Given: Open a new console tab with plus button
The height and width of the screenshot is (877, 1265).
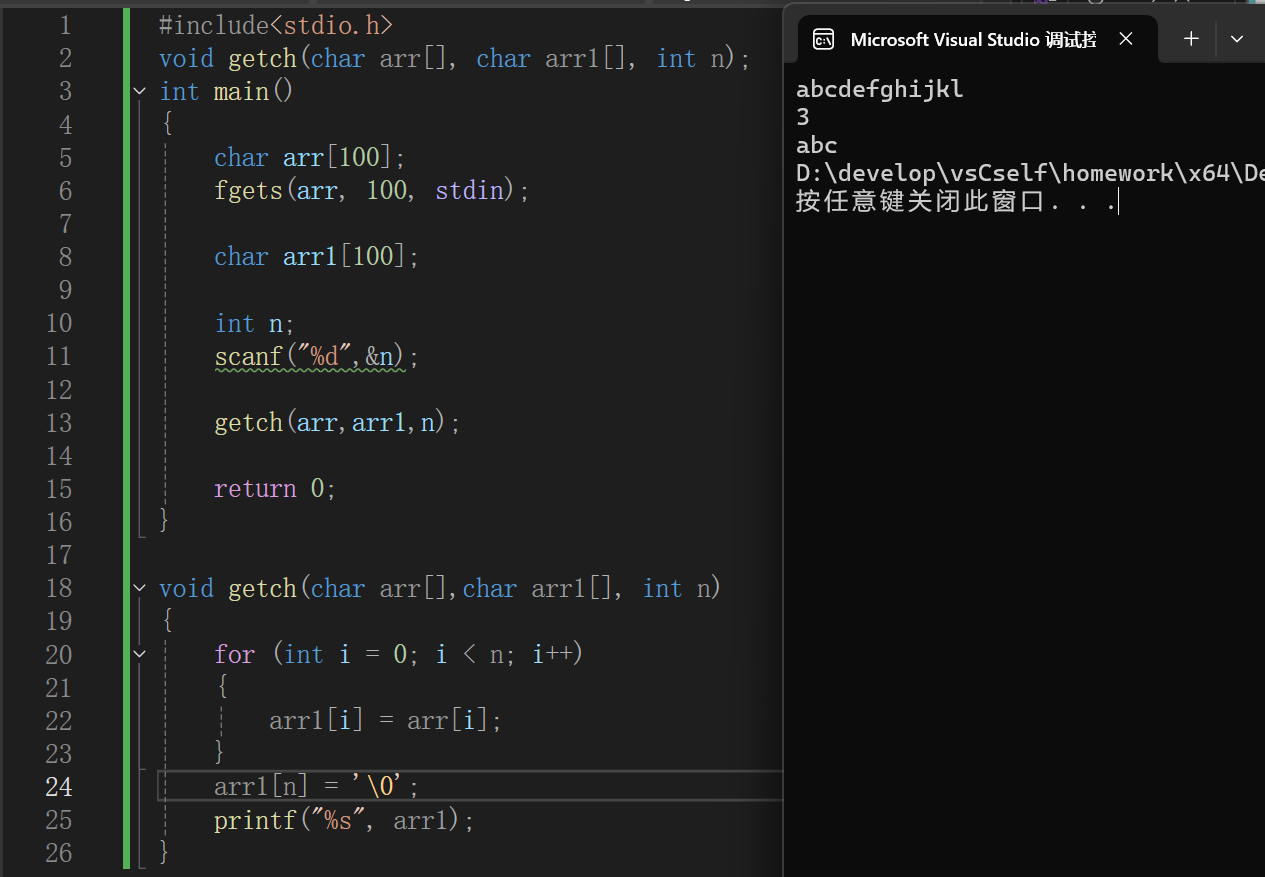Looking at the screenshot, I should coord(1191,39).
